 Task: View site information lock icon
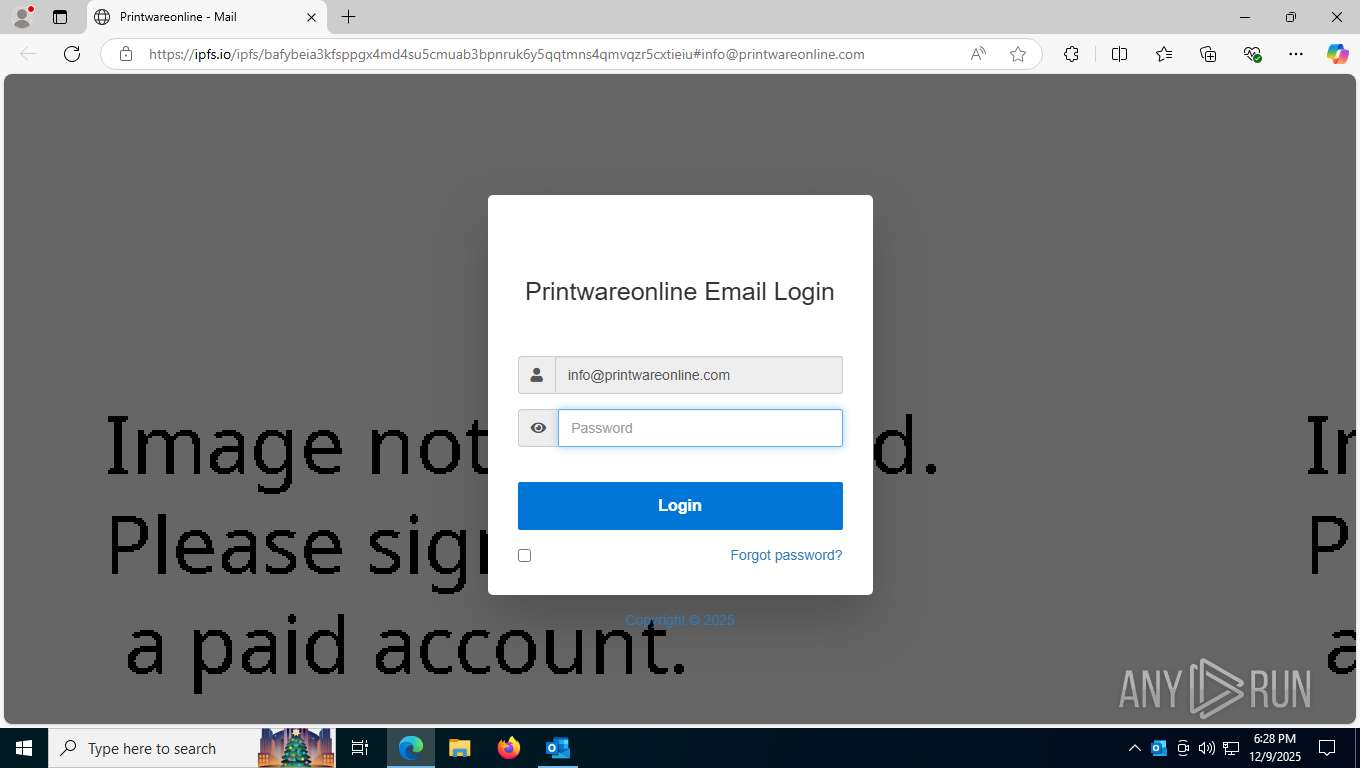pyautogui.click(x=126, y=54)
